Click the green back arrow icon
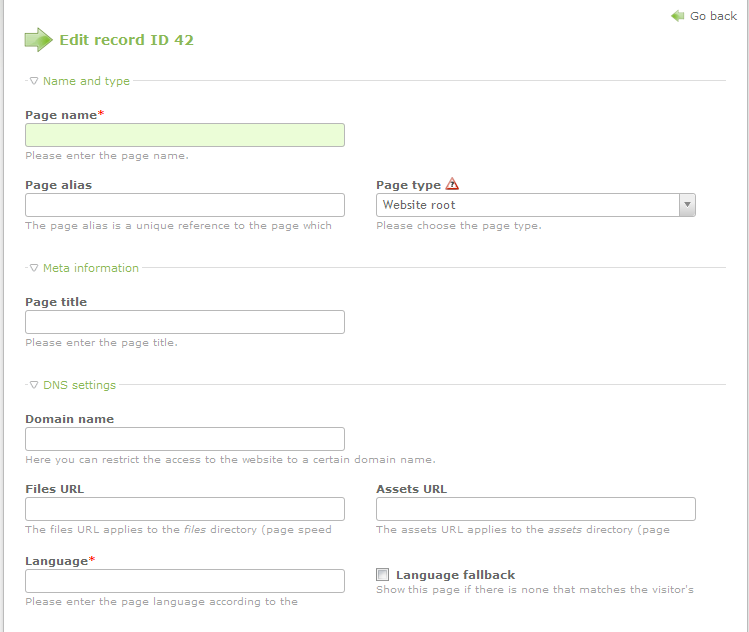 tap(678, 16)
